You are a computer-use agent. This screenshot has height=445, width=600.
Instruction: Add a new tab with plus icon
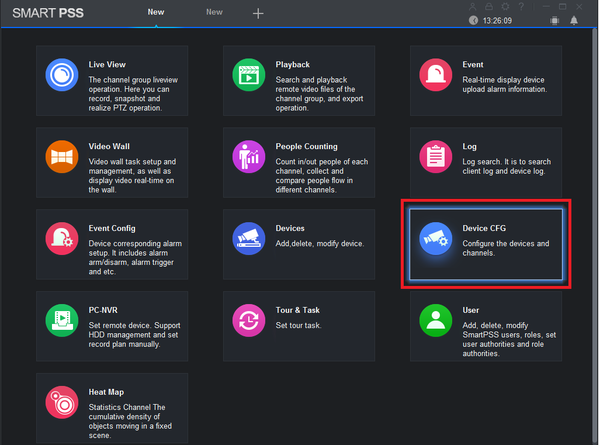(258, 14)
